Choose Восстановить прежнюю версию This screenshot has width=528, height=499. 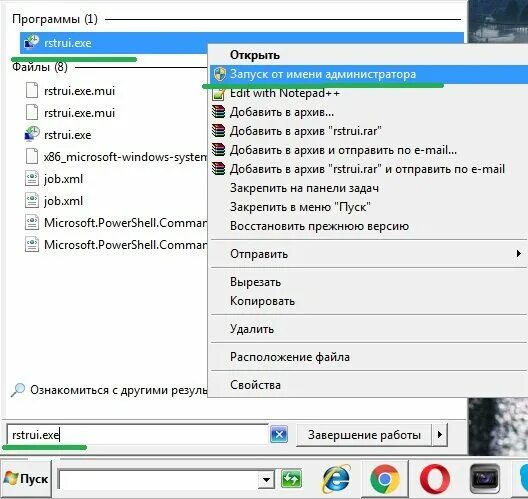[x=368, y=226]
